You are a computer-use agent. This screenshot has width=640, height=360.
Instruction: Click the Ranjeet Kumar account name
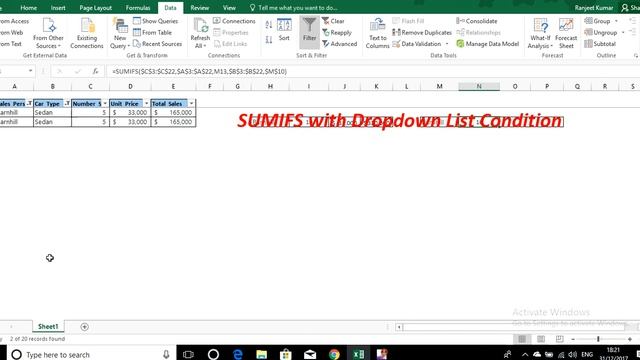[594, 8]
